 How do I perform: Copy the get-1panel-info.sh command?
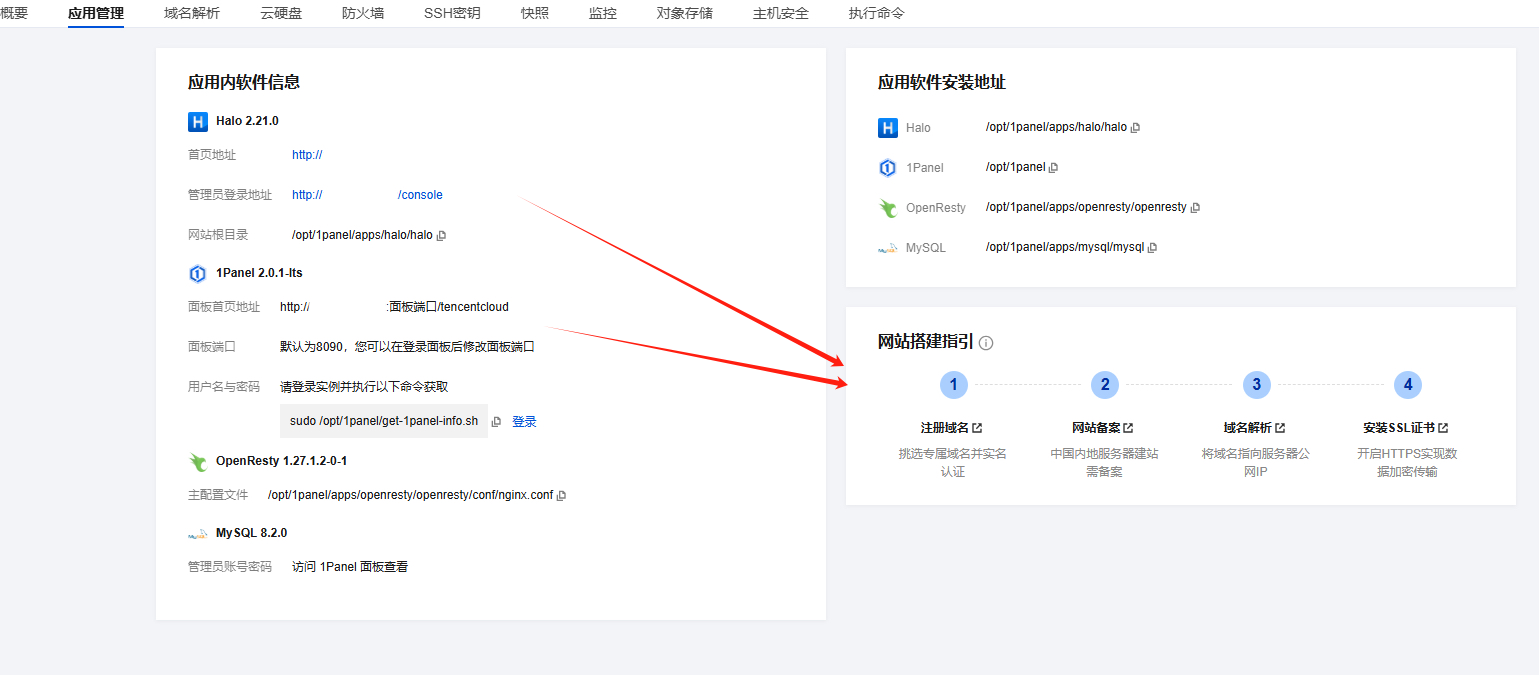(x=496, y=422)
